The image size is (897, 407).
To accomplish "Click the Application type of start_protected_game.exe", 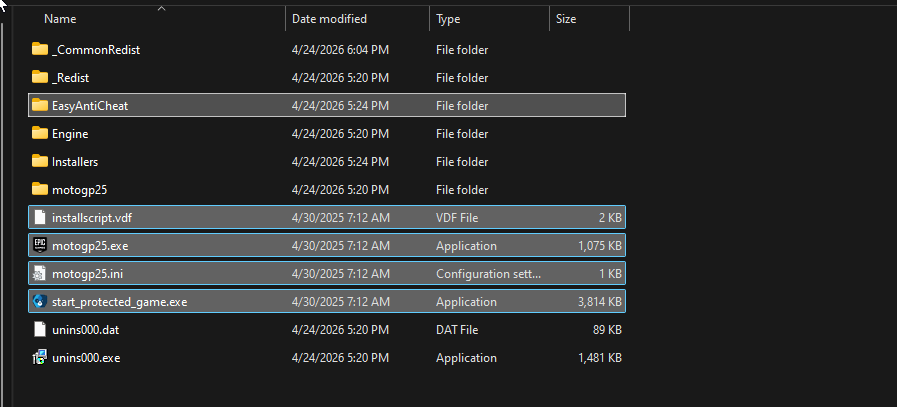I will point(466,302).
